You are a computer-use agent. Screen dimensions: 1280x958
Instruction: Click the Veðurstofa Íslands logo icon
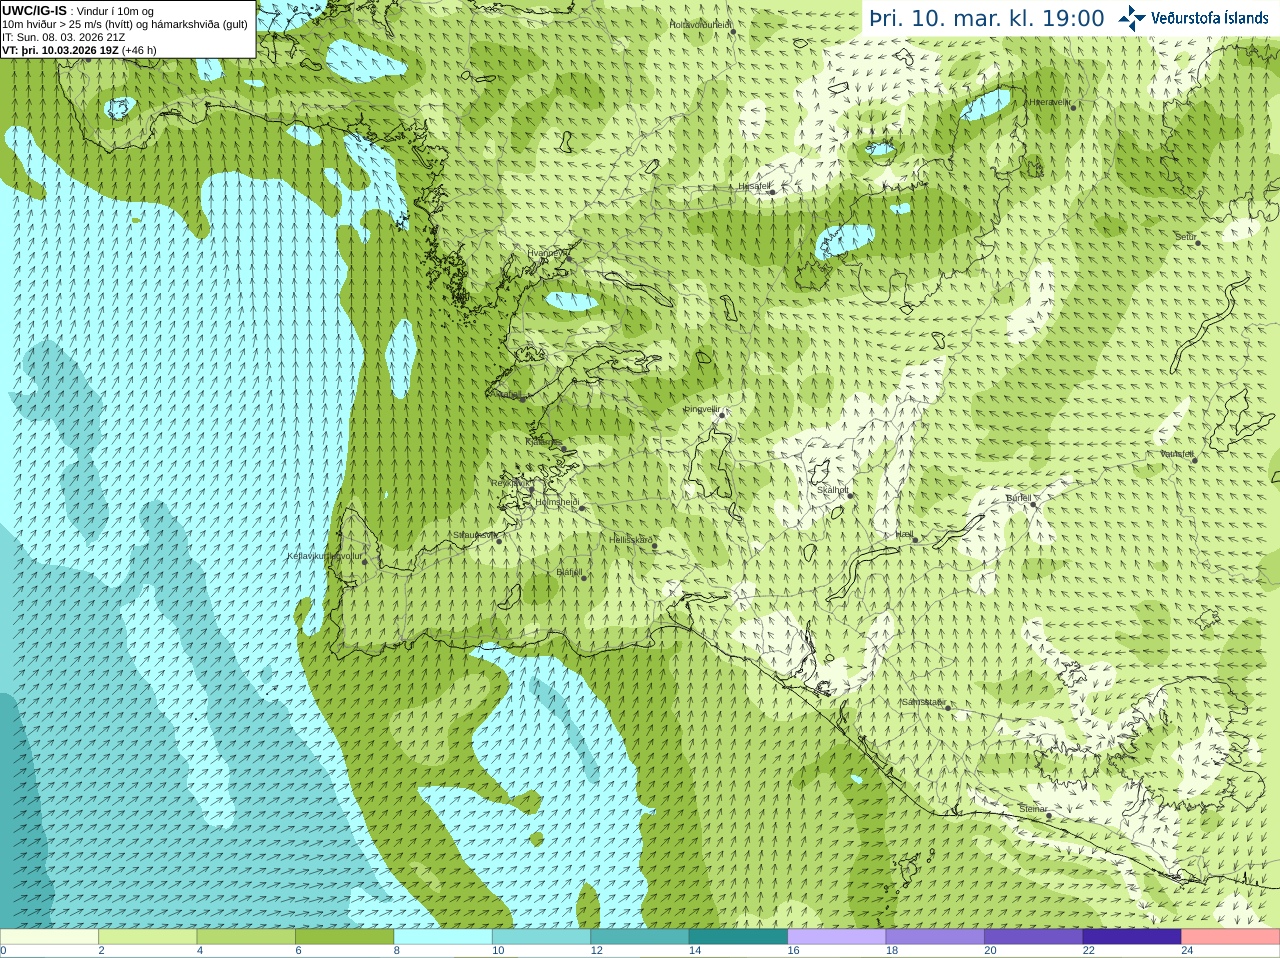pyautogui.click(x=1132, y=18)
